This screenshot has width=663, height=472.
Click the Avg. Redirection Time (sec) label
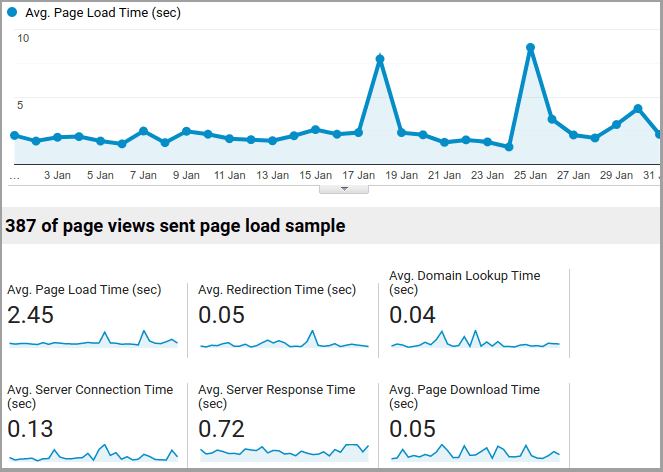[277, 290]
